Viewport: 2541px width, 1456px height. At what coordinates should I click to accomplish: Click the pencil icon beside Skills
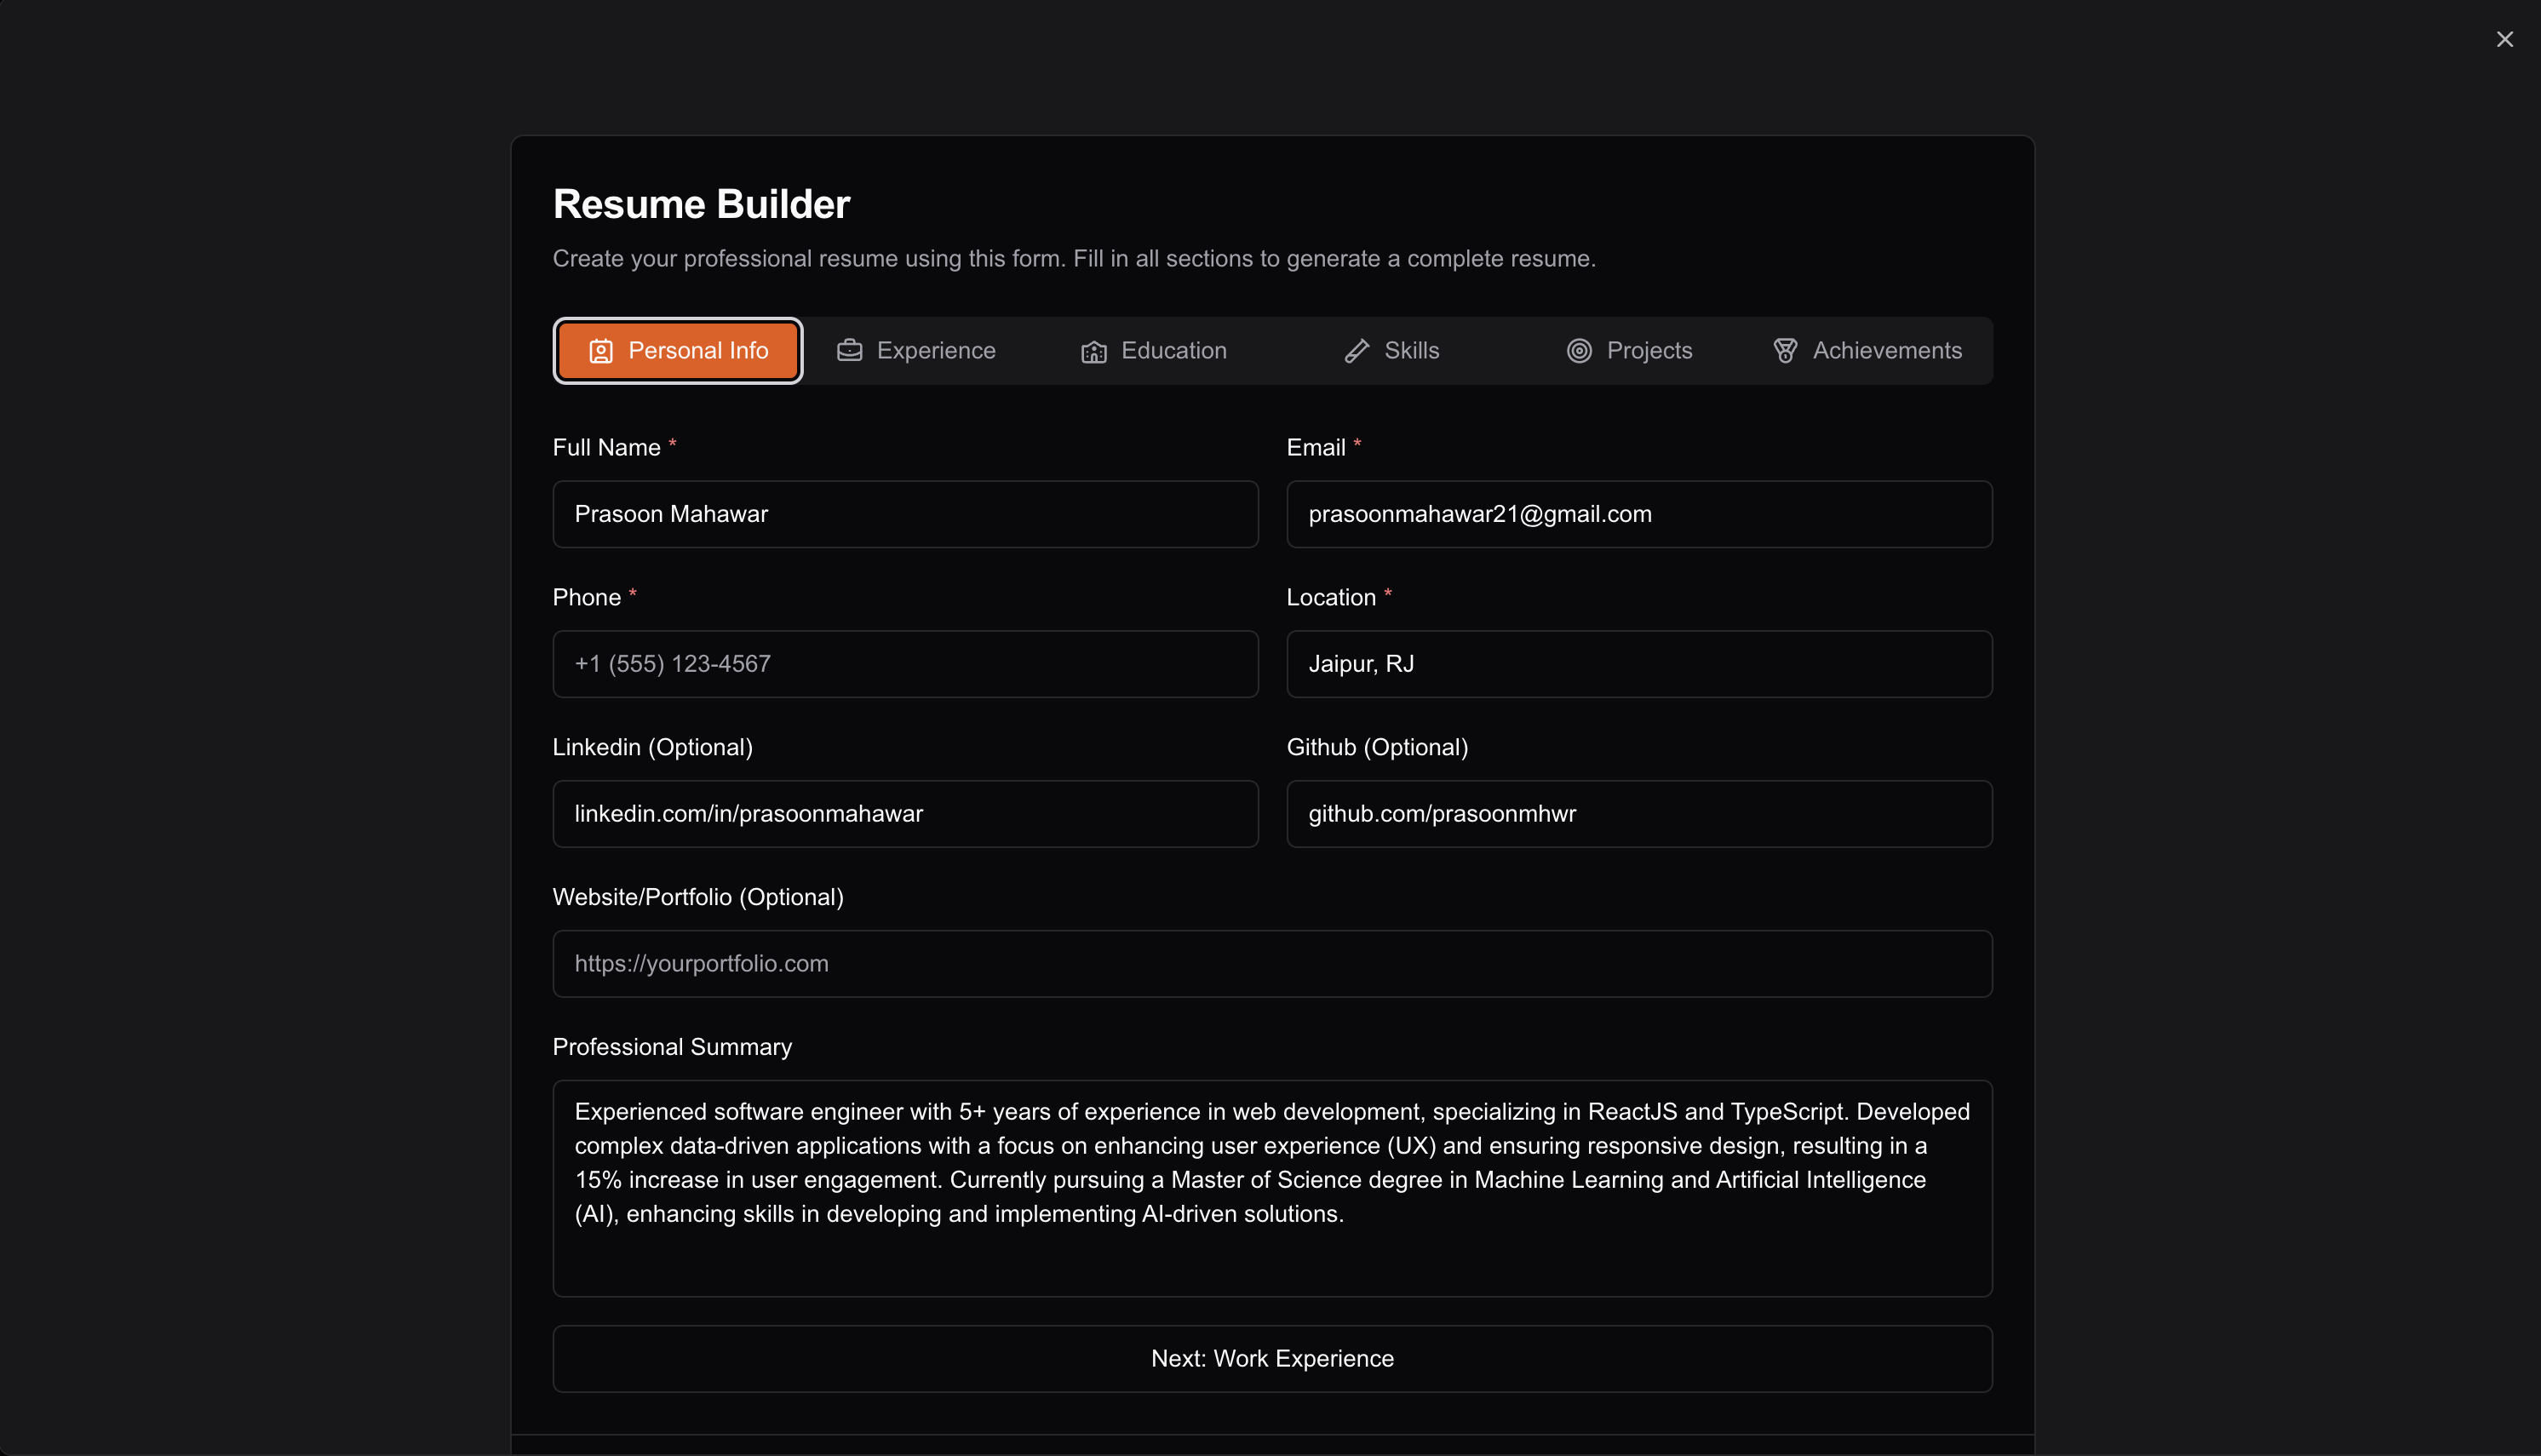(x=1356, y=351)
